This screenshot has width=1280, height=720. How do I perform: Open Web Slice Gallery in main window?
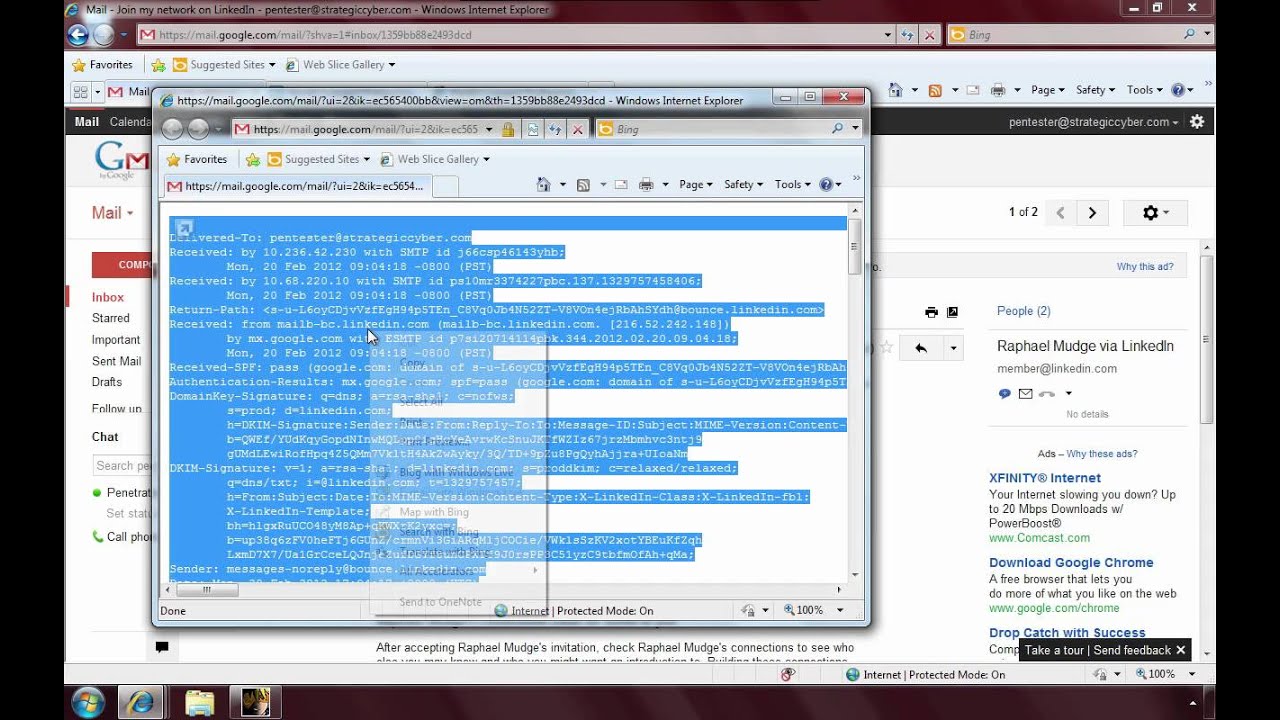340,65
